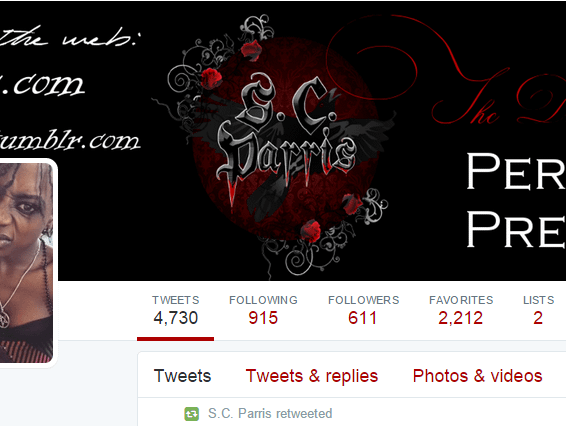View the Following list of 915
The width and height of the screenshot is (566, 426).
tap(263, 311)
